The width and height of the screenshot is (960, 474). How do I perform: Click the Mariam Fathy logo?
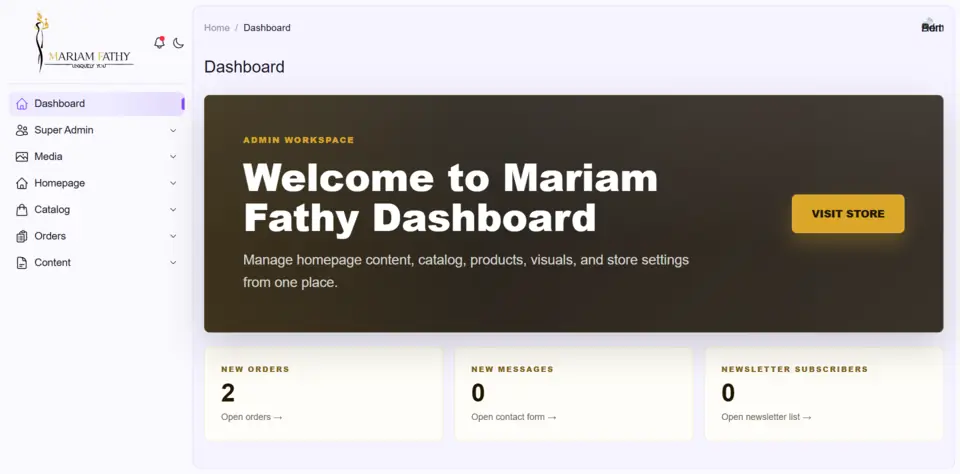pyautogui.click(x=83, y=42)
